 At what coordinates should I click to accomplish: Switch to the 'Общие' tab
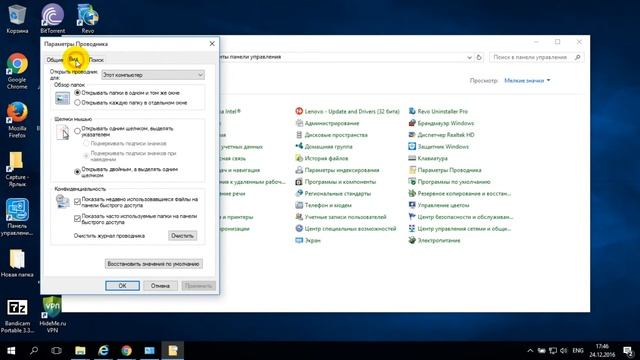[x=55, y=60]
